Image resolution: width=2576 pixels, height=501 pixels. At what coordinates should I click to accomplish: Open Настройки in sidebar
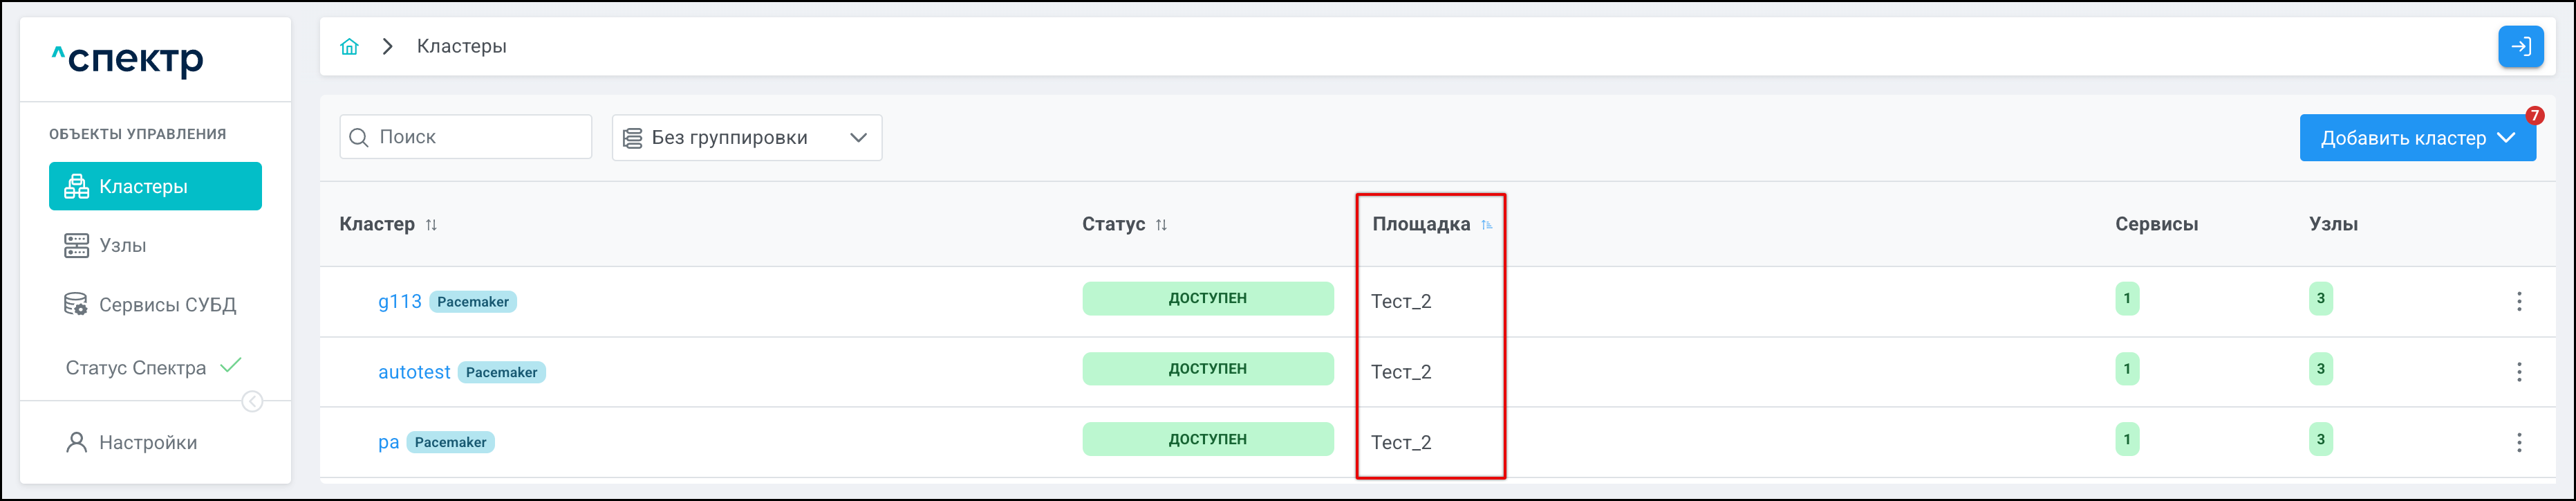pos(147,443)
